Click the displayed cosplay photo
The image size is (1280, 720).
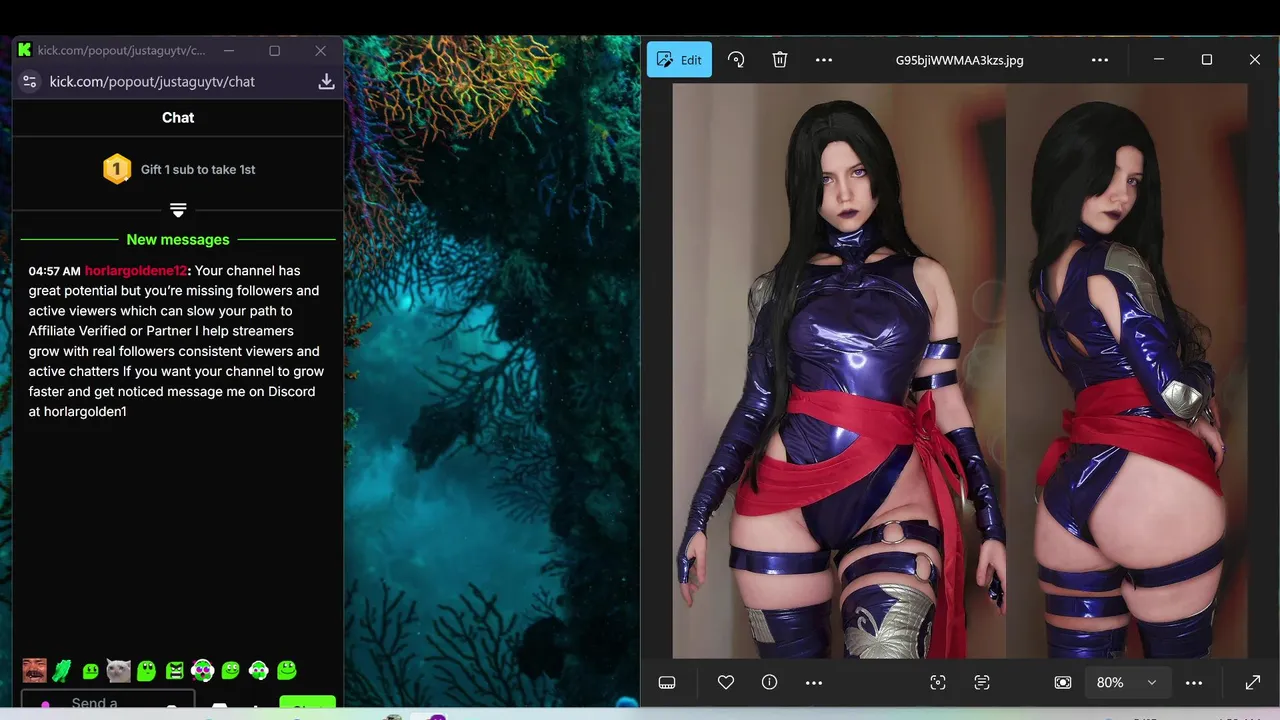(960, 370)
